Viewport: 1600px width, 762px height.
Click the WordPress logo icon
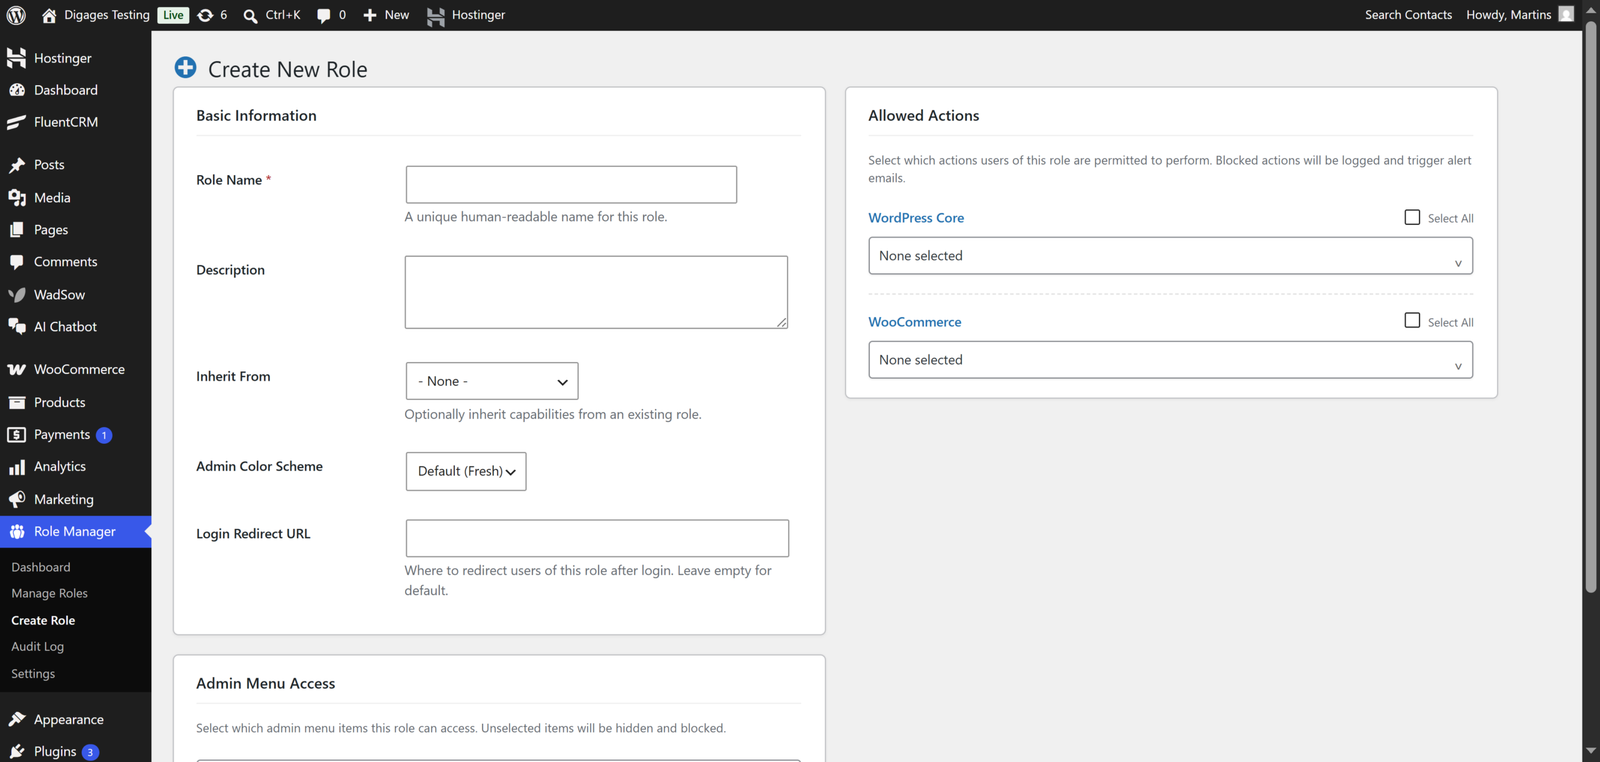[x=16, y=15]
